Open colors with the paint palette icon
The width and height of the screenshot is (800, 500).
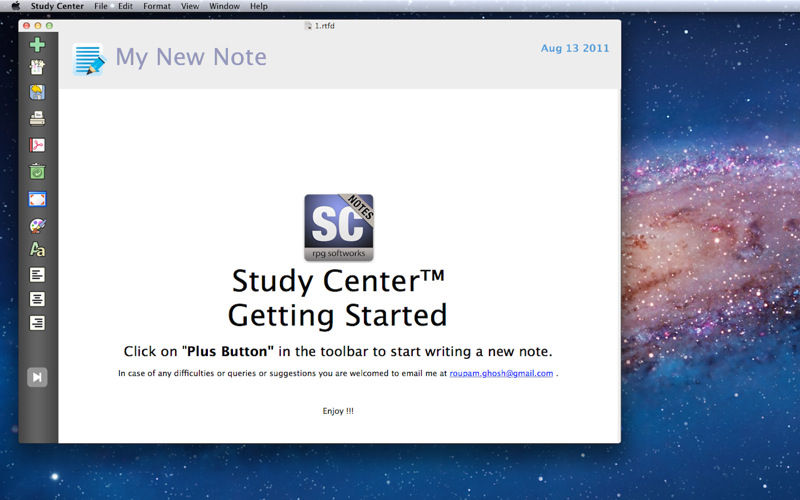point(37,225)
